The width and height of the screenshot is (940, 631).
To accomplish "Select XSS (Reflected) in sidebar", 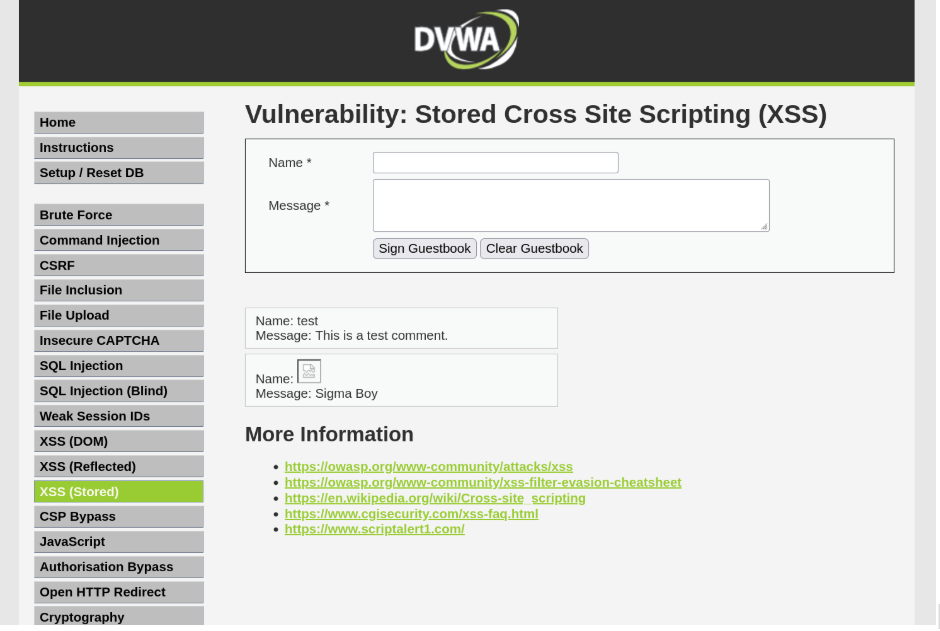I will coord(118,466).
